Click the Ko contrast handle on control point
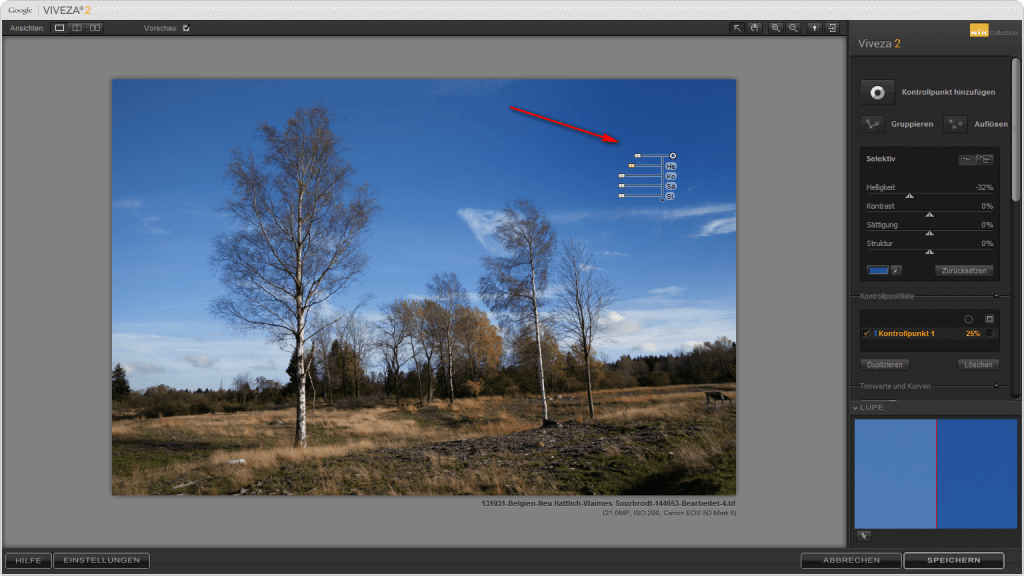Viewport: 1024px width, 576px height. [622, 176]
